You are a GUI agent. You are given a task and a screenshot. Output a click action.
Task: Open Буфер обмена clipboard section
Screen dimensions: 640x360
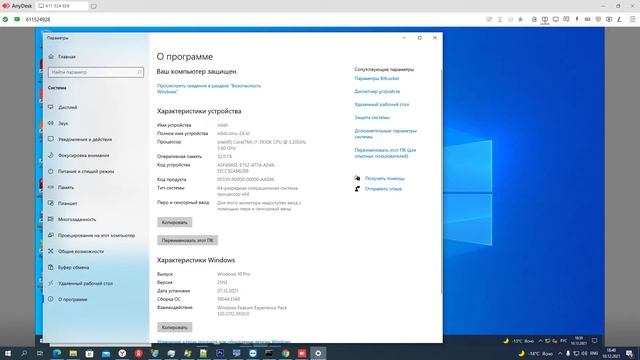pos(73,267)
